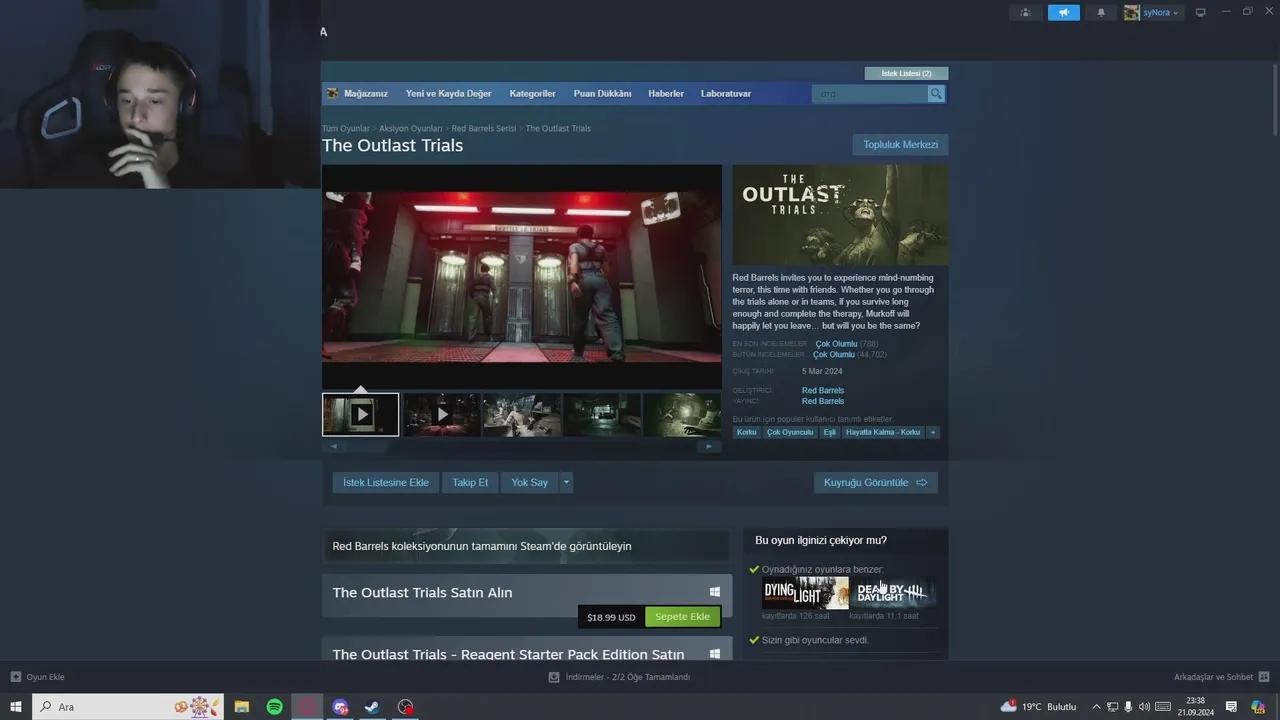Click the magnifier icon in store search bar

click(x=935, y=93)
